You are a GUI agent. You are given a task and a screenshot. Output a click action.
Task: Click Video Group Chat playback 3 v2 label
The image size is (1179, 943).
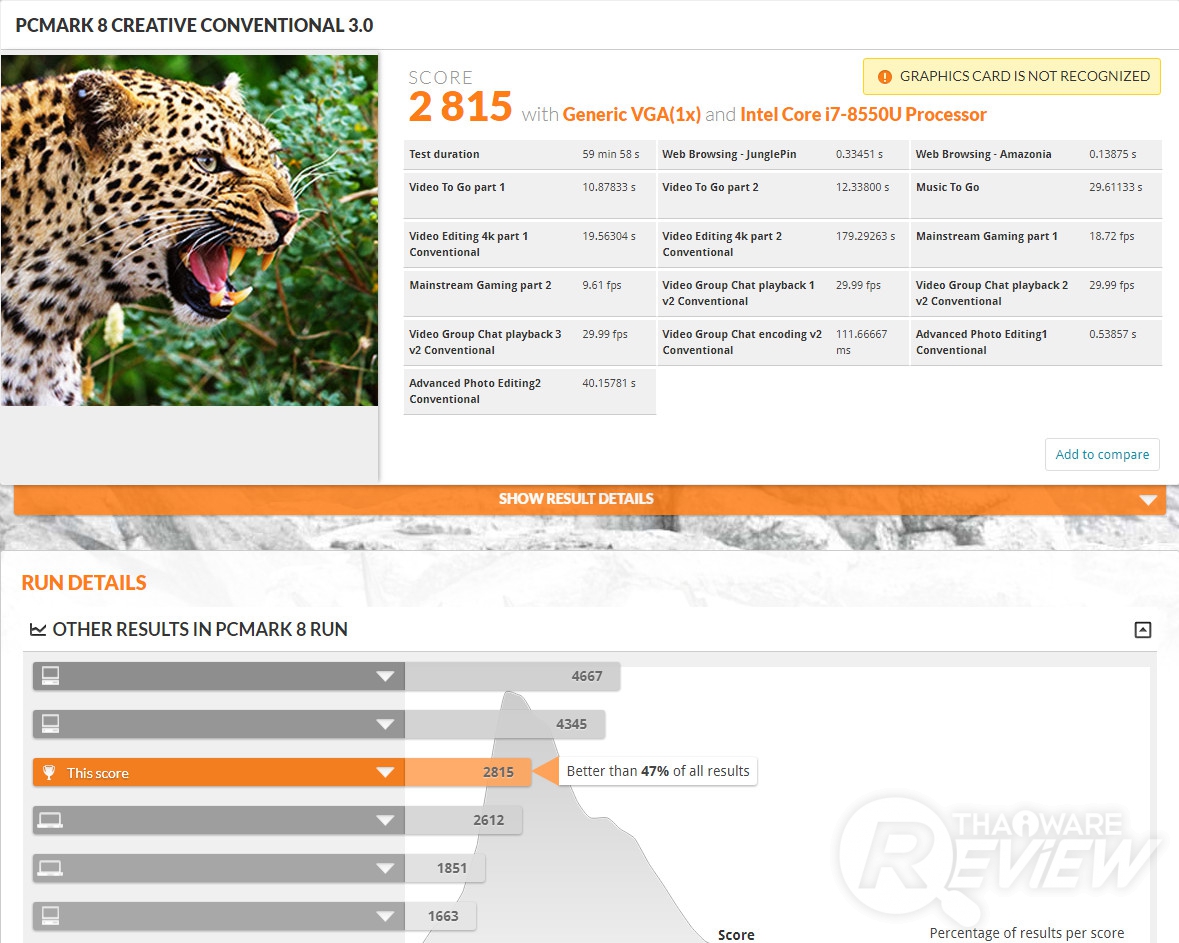[485, 342]
